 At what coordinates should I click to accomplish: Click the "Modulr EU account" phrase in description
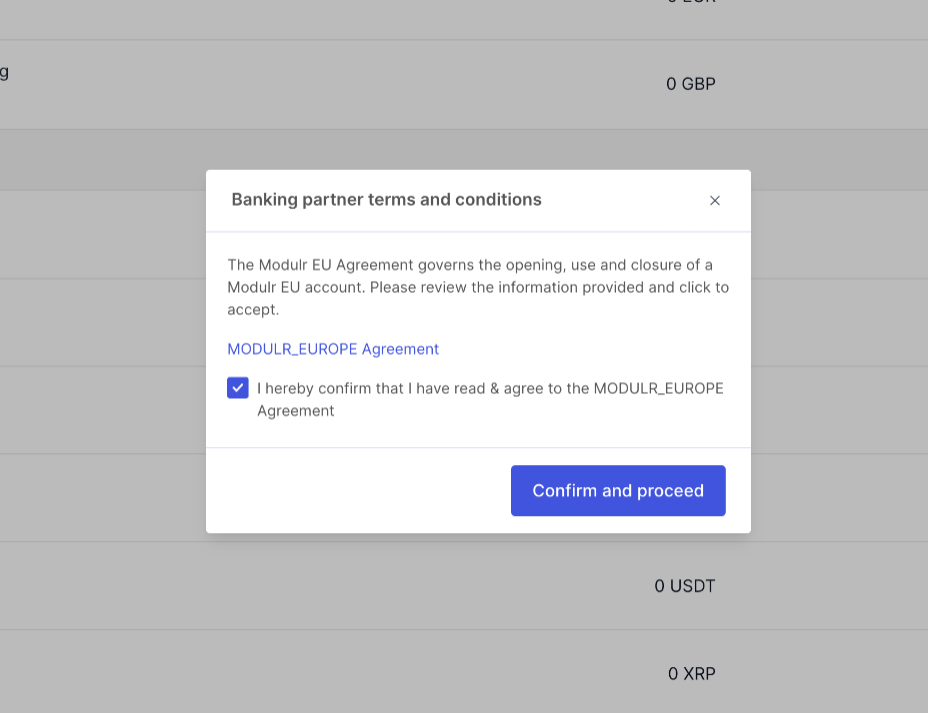click(296, 288)
